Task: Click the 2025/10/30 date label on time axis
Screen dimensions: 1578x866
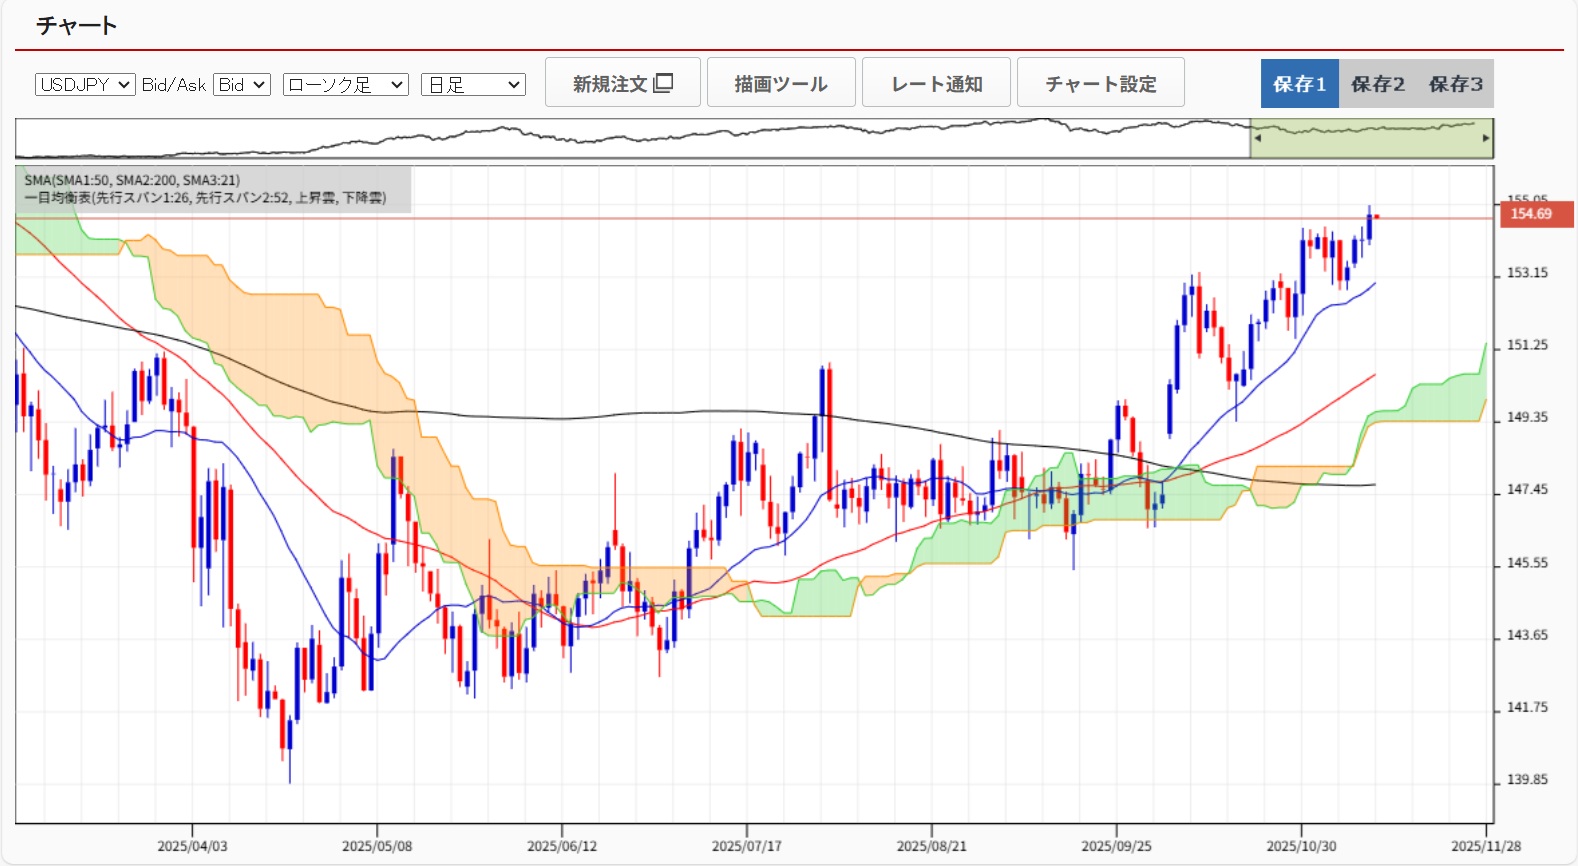Action: click(1301, 846)
